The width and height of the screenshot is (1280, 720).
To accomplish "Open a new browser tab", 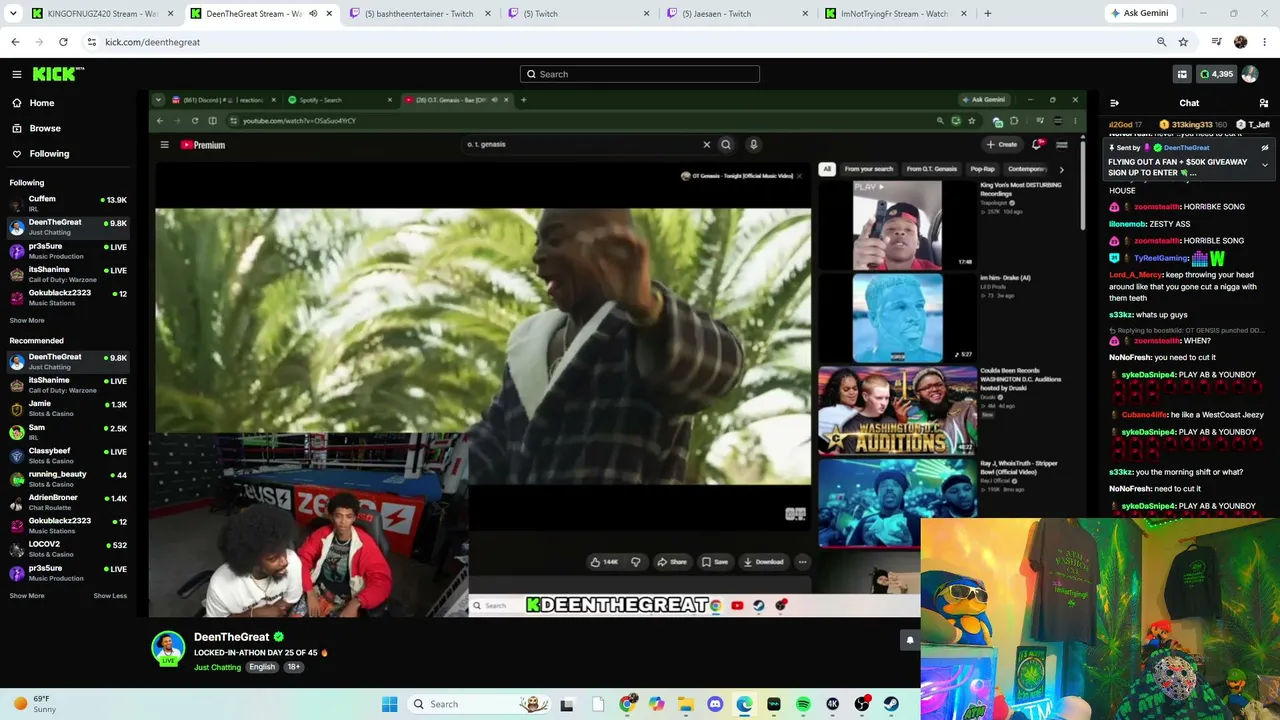I will point(988,14).
